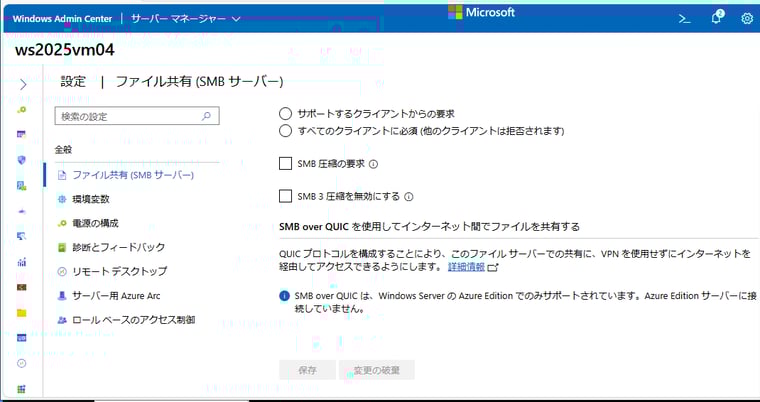760x402 pixels.
Task: Click the 全般 section heading
Action: click(x=63, y=150)
